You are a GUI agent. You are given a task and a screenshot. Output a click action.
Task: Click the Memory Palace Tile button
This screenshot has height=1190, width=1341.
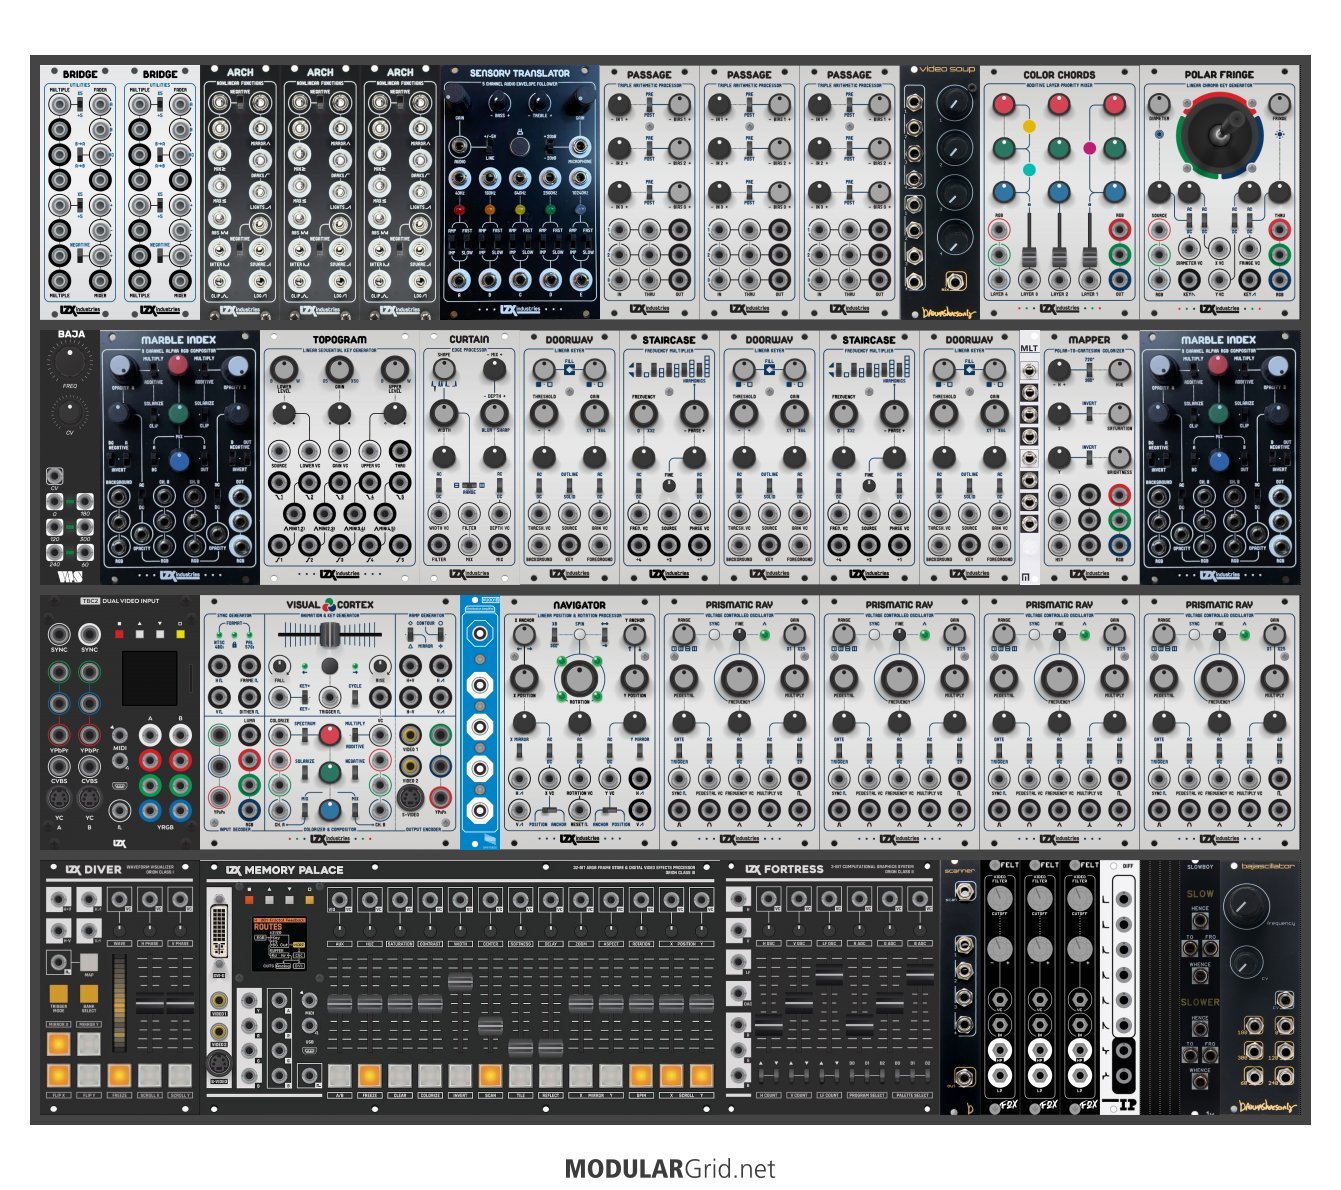click(x=519, y=1076)
